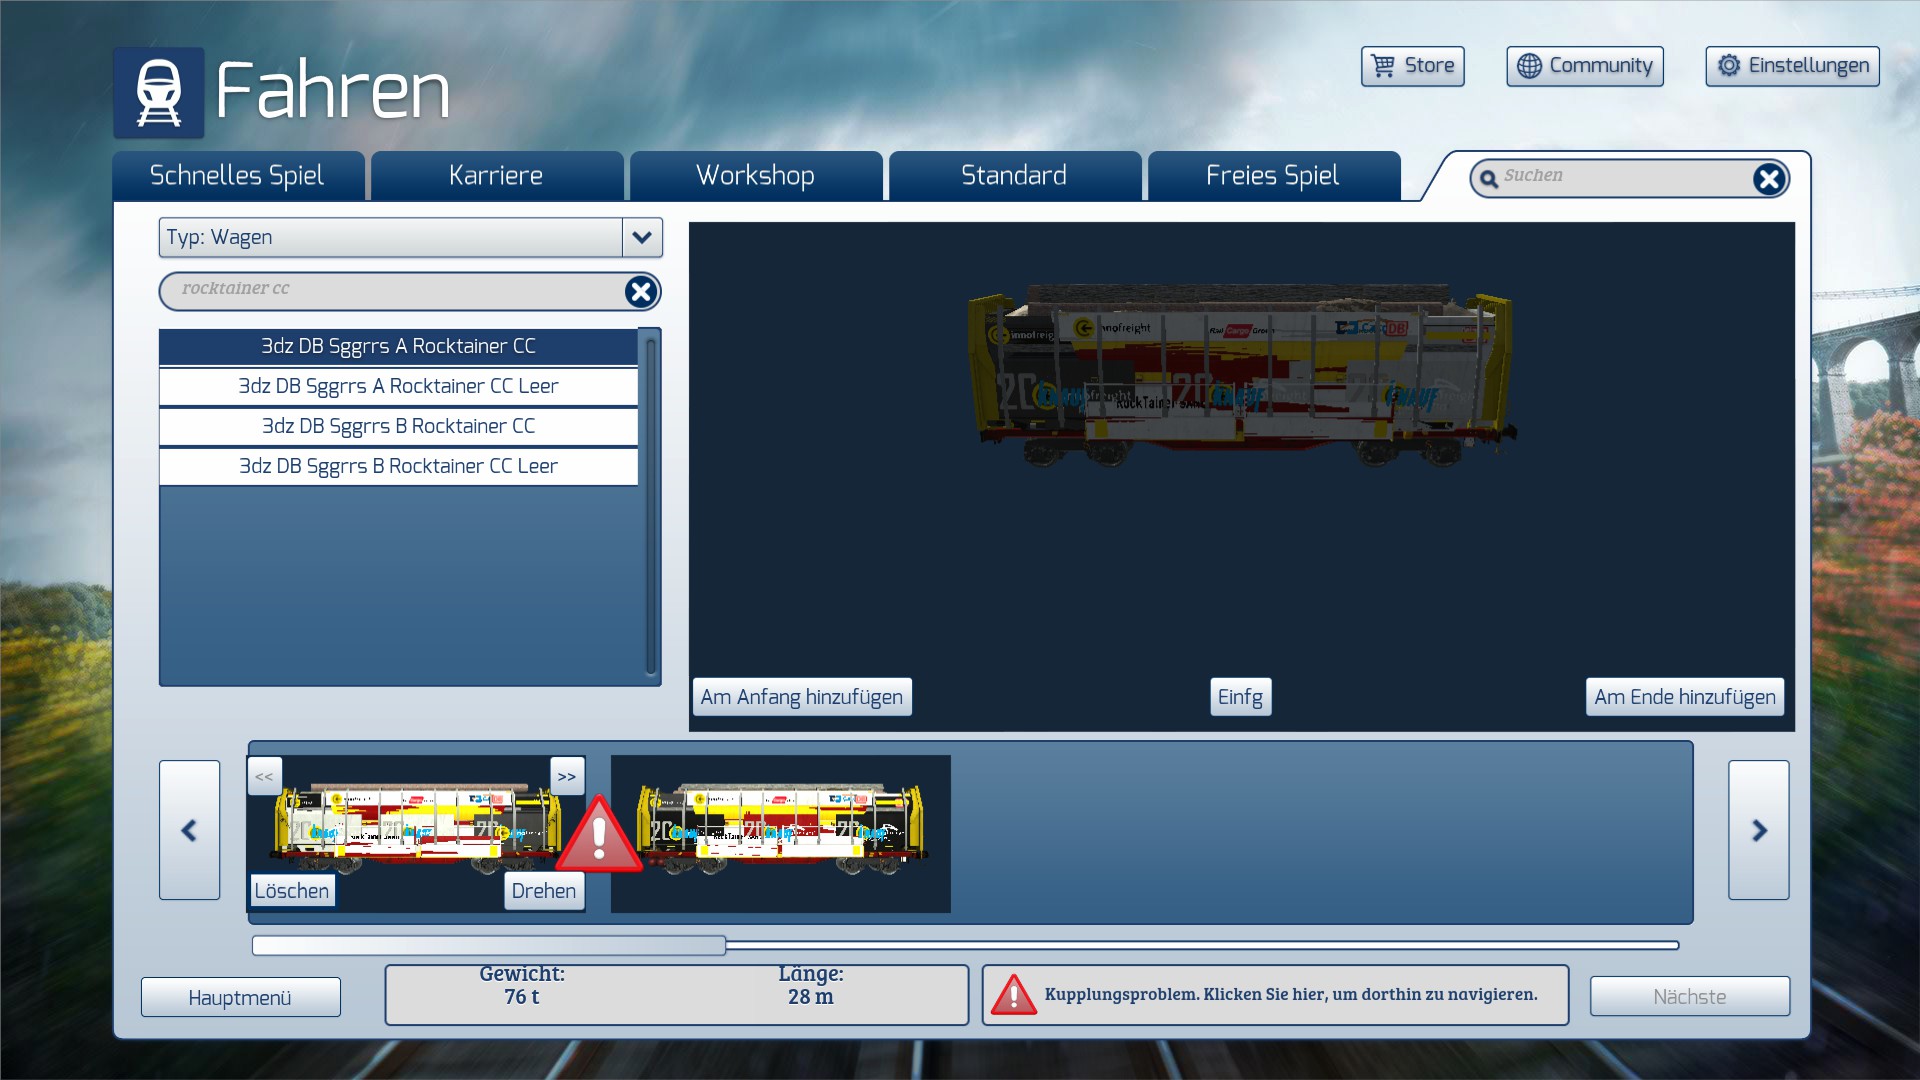Select the second wagon thumbnail in consist
The image size is (1920, 1080).
[x=780, y=833]
